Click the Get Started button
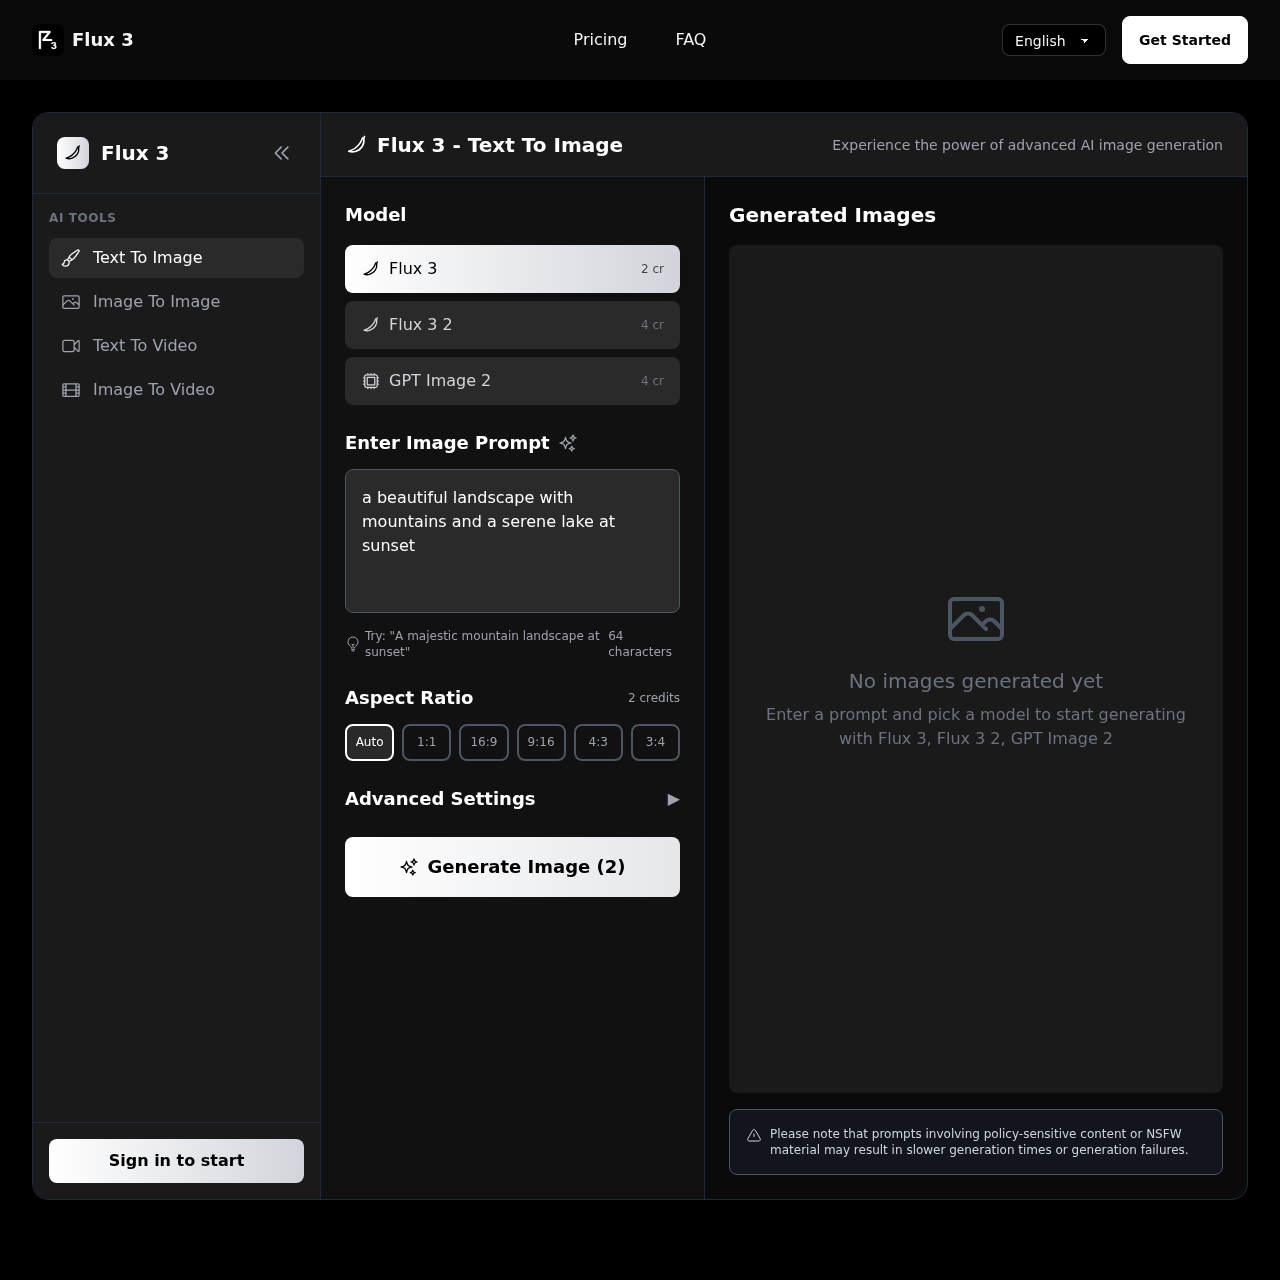Viewport: 1280px width, 1280px height. tap(1185, 40)
